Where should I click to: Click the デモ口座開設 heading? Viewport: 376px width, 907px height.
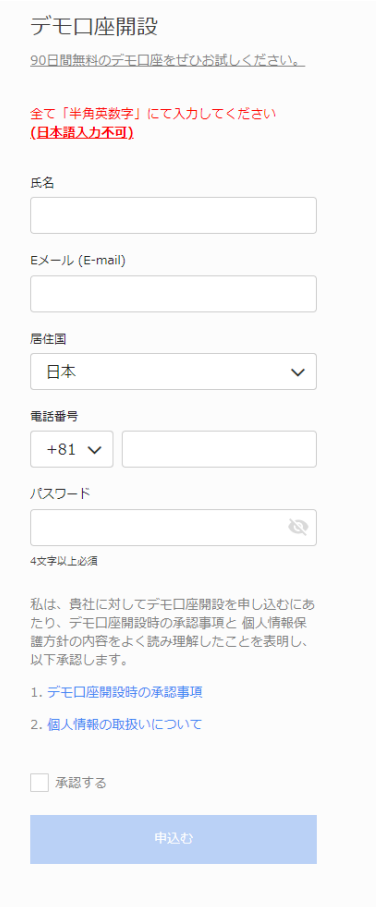coord(94,27)
